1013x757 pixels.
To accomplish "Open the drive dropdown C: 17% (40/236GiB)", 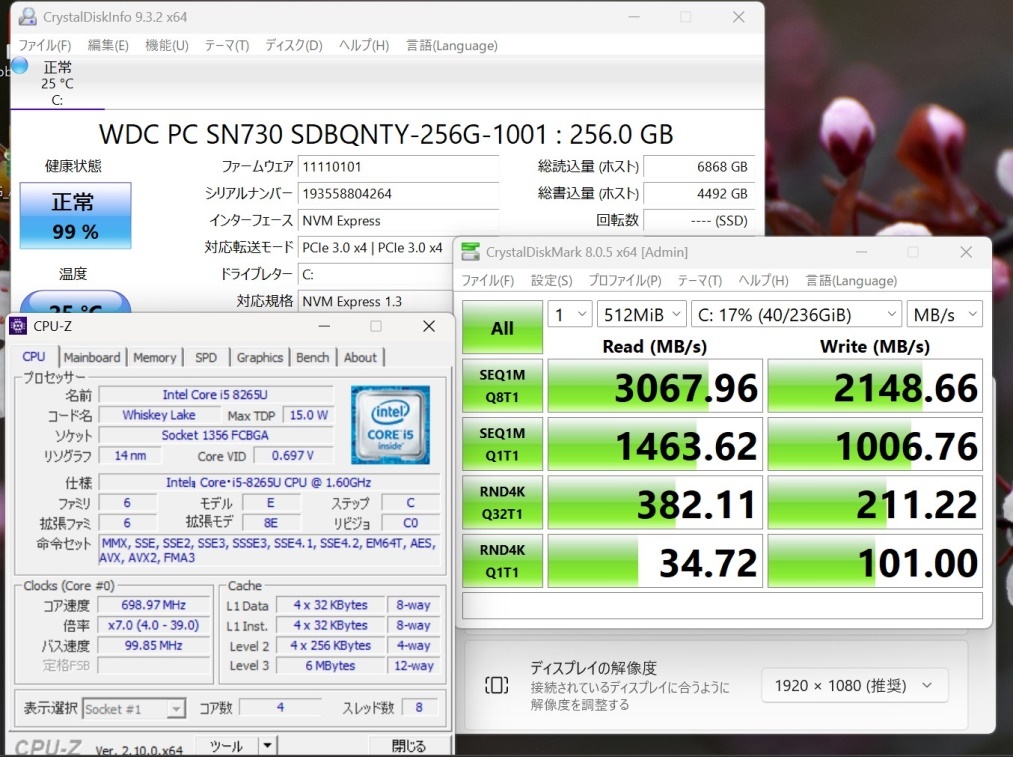I will tap(796, 315).
